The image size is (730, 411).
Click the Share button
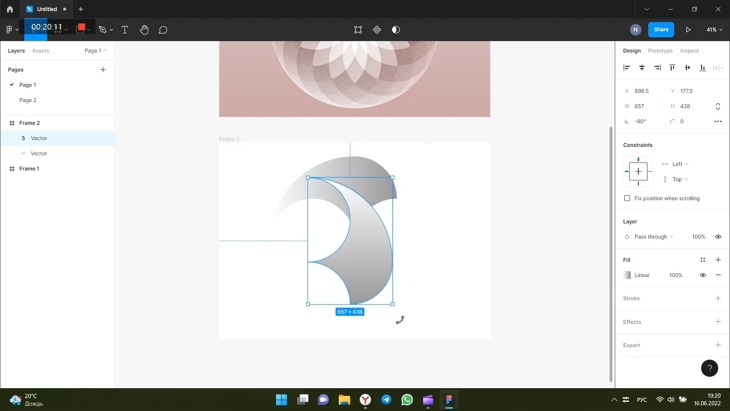(661, 30)
